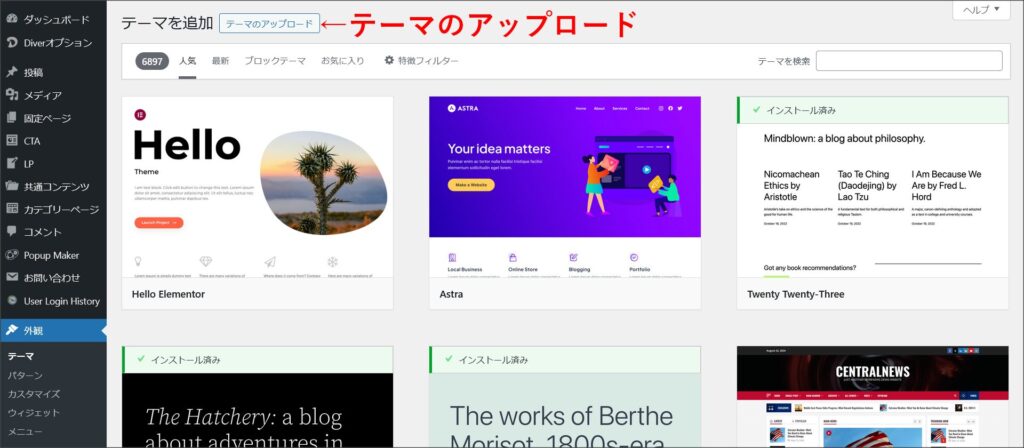This screenshot has width=1024, height=448.
Task: Click the Hello Elementor theme name
Action: tap(168, 294)
